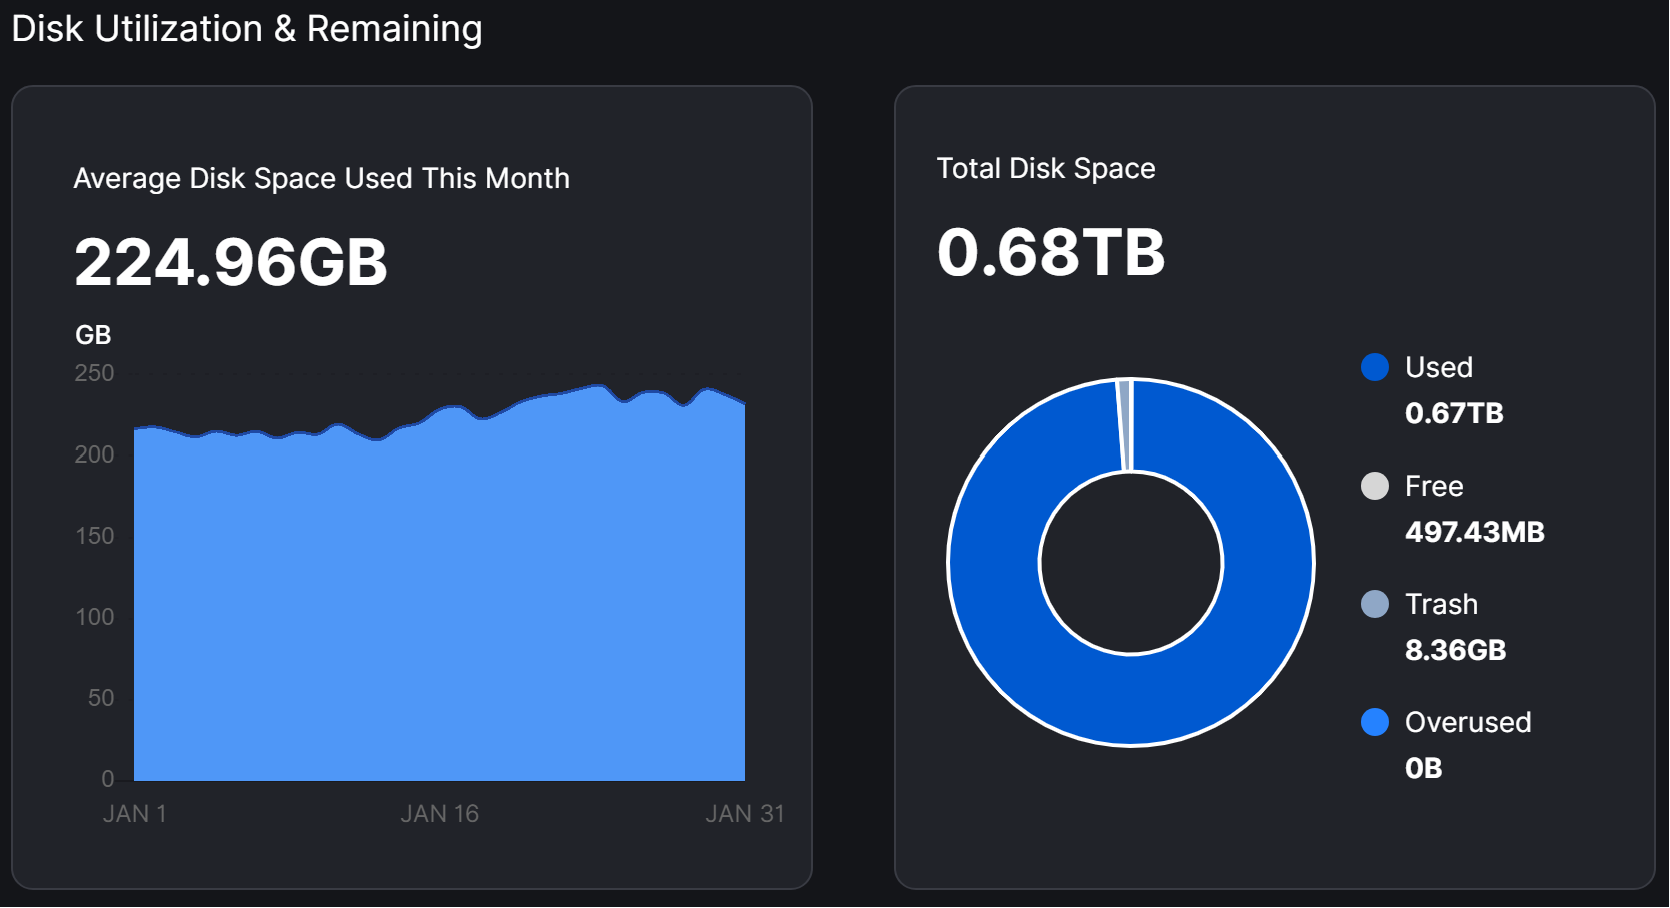Click the Overused legend color dot
Screen dimensions: 1670x908
pos(1375,722)
